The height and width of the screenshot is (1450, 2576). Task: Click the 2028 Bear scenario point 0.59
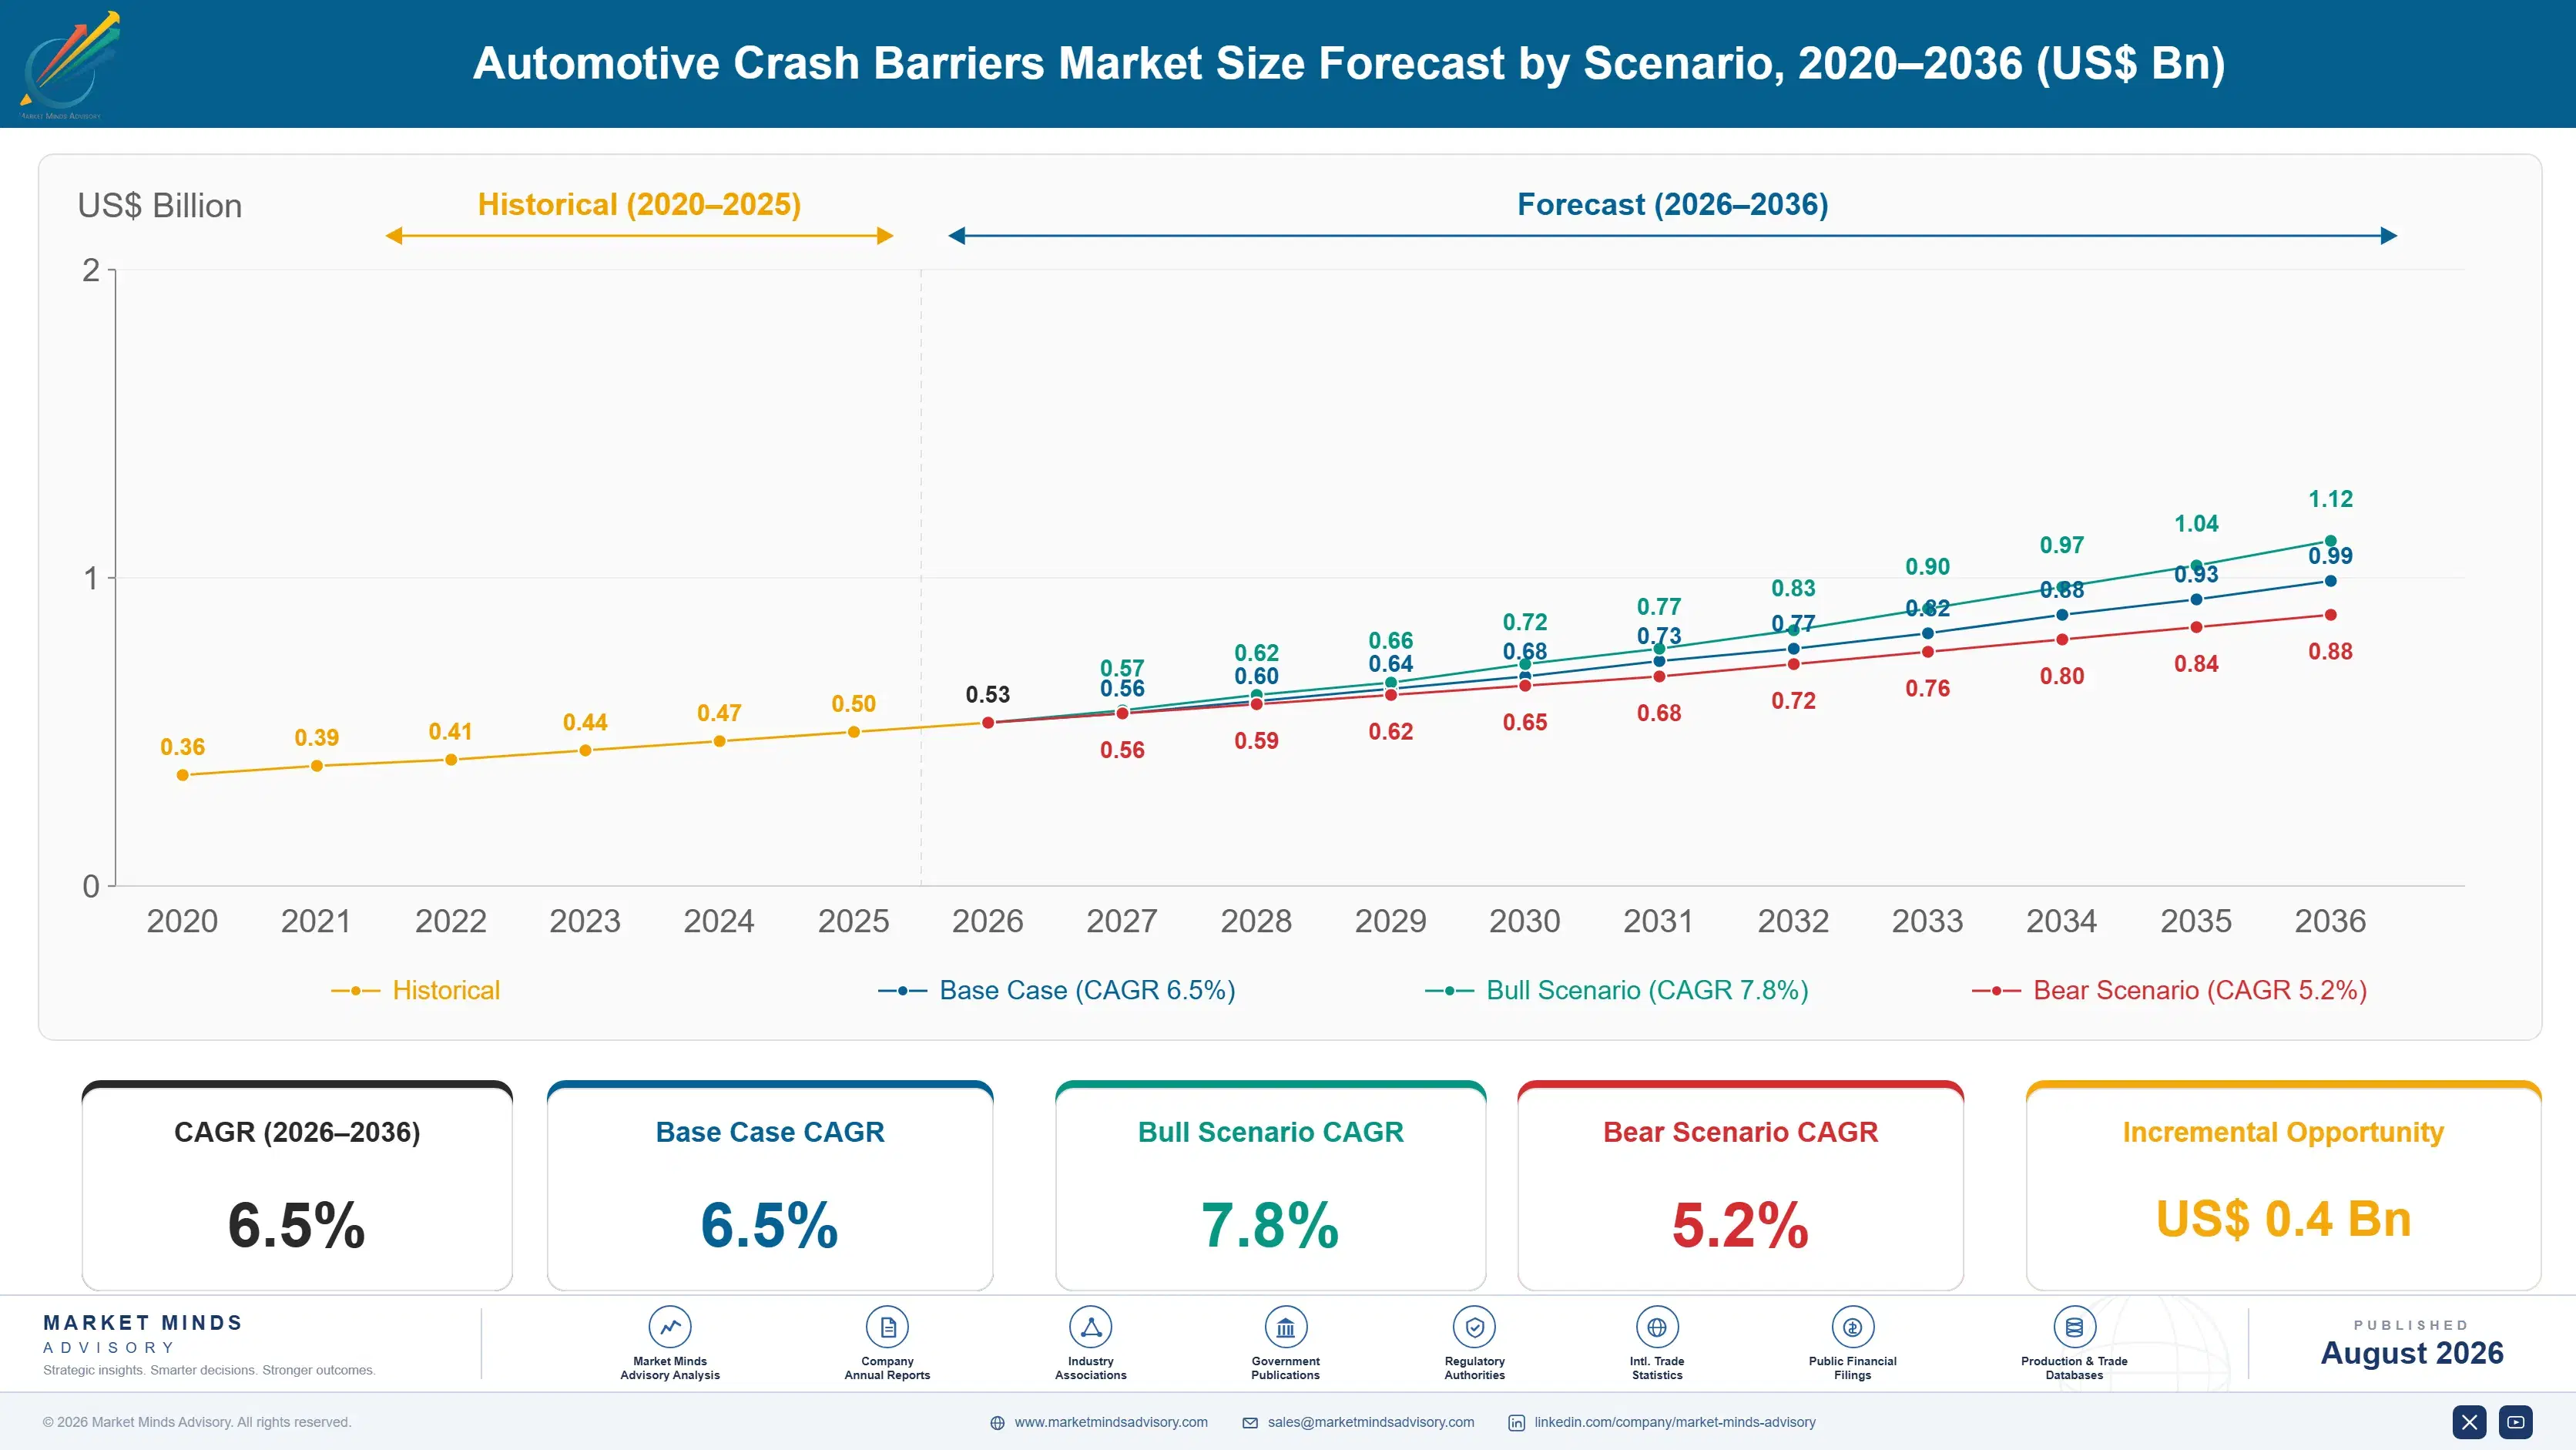pos(1257,704)
